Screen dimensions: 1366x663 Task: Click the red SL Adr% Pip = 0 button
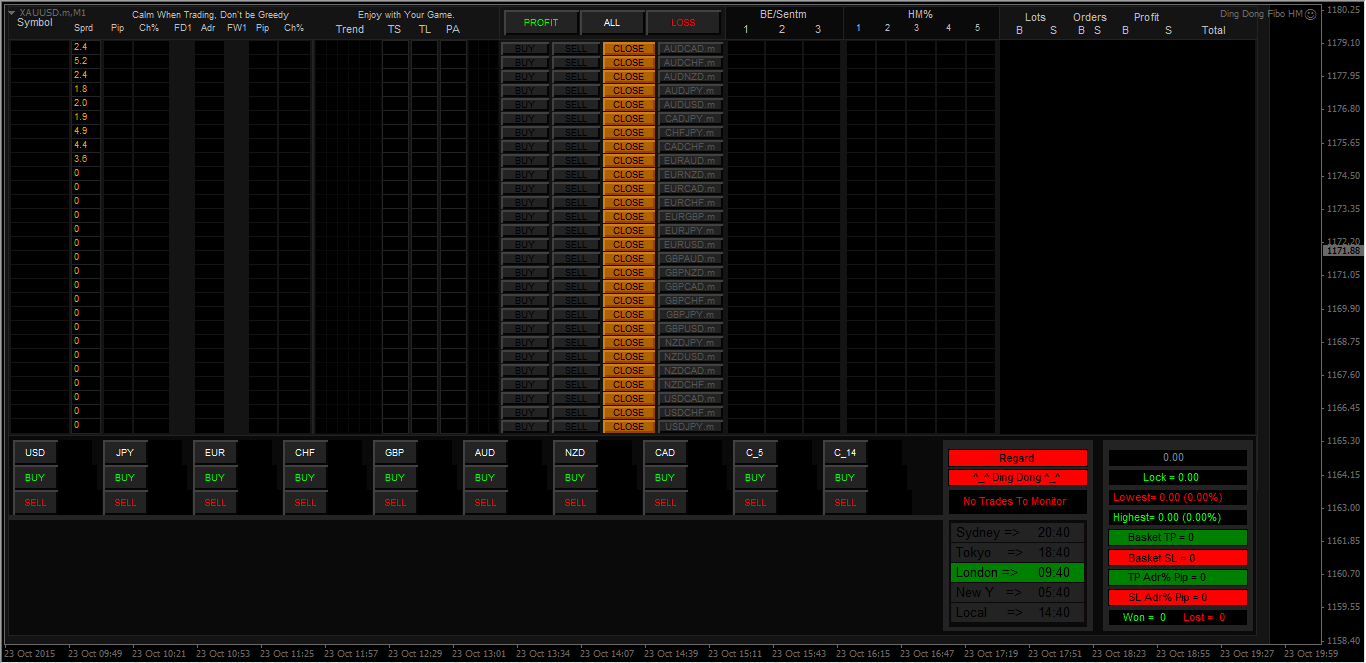point(1178,597)
